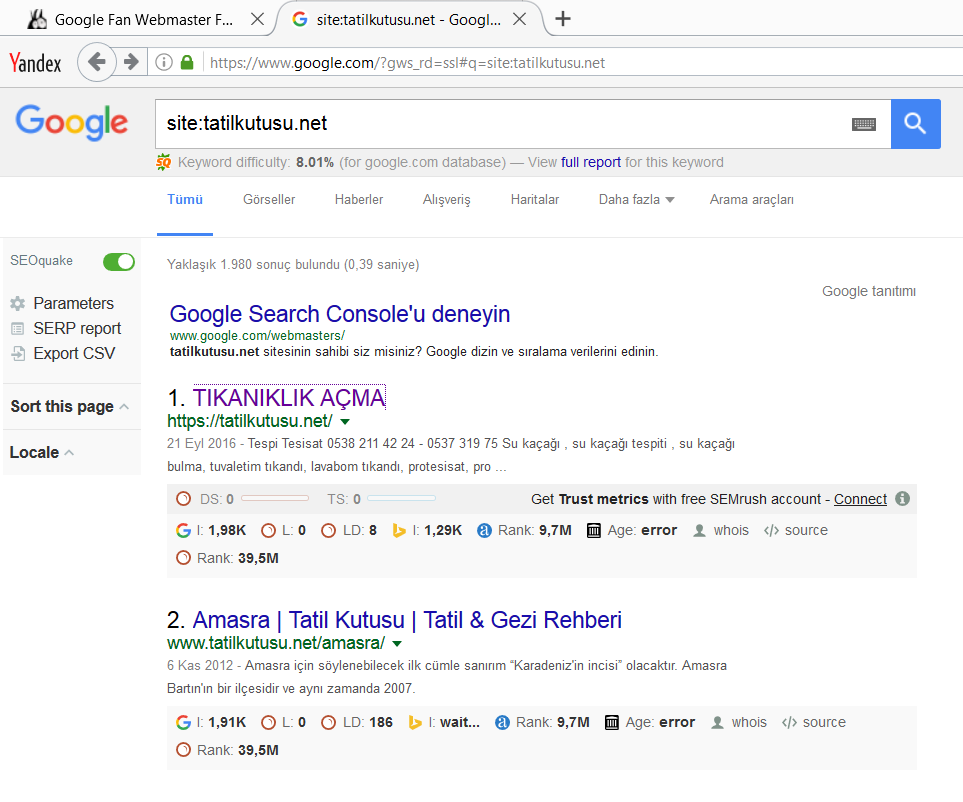Click the blue magnifier search button
963x802 pixels.
pos(915,123)
